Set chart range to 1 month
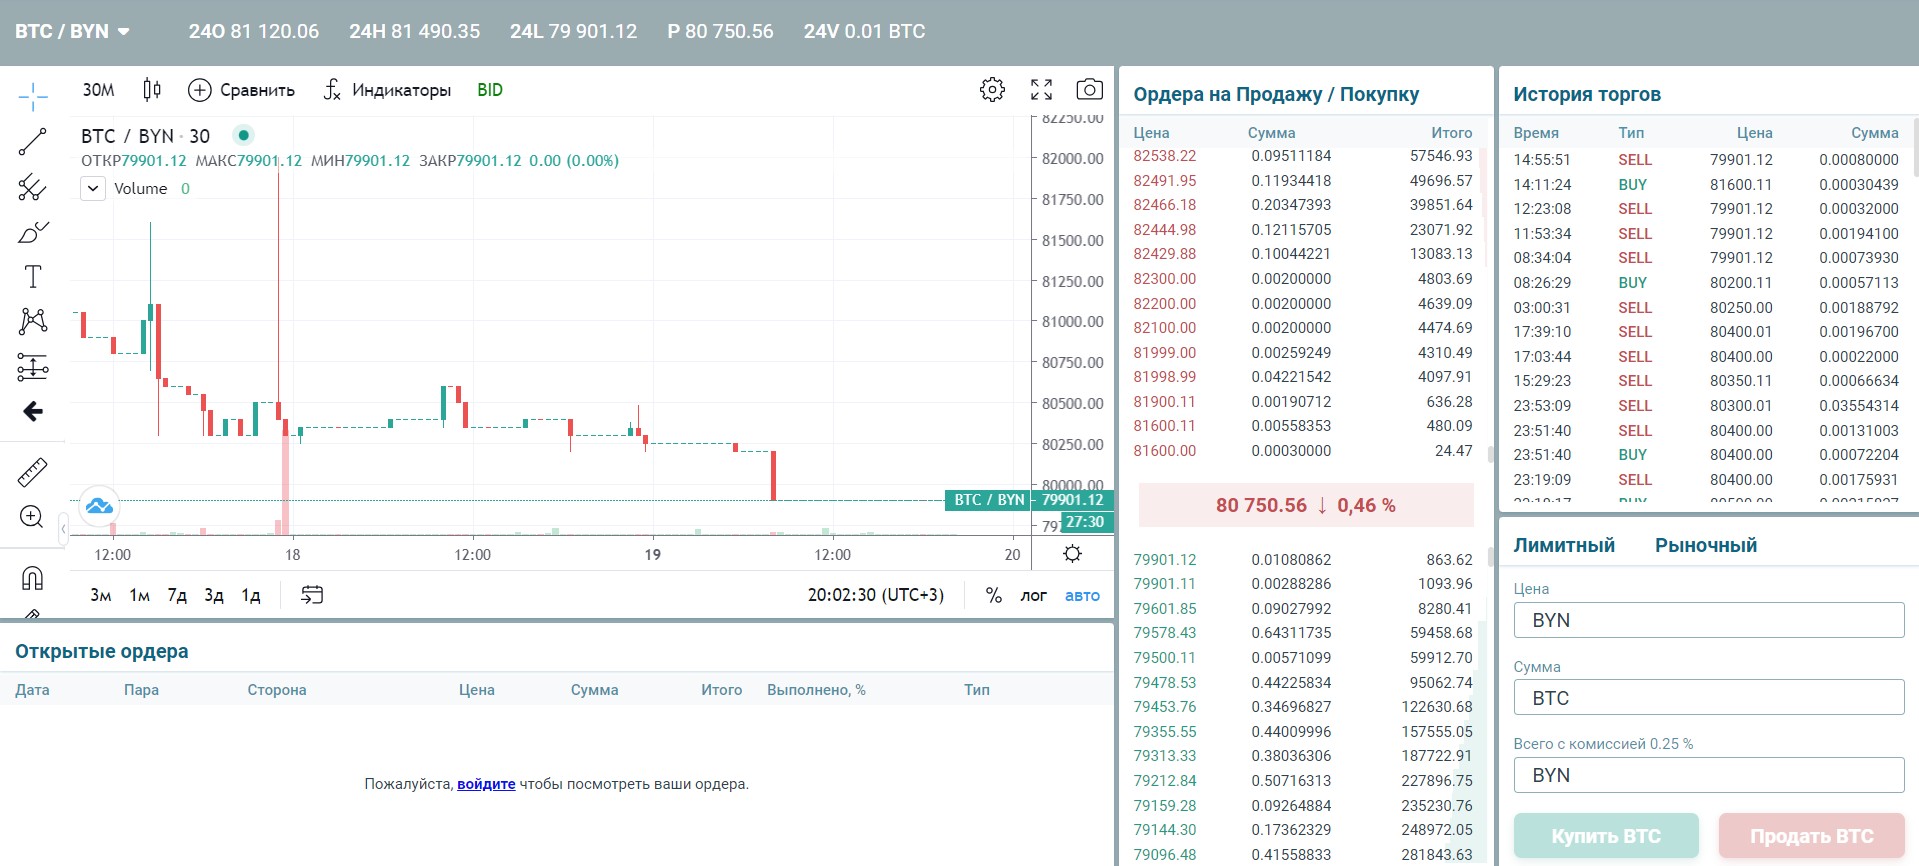 [139, 595]
